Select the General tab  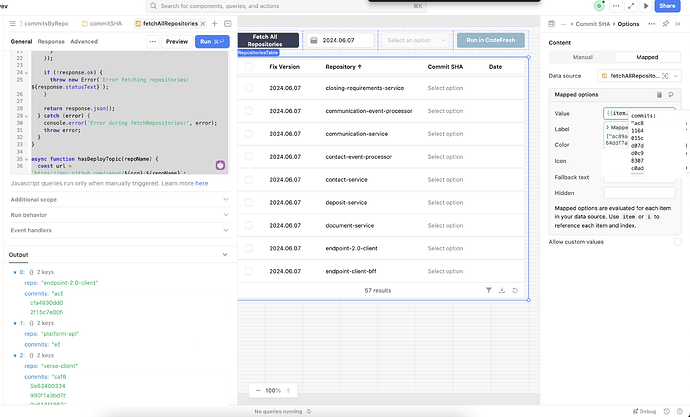(21, 42)
